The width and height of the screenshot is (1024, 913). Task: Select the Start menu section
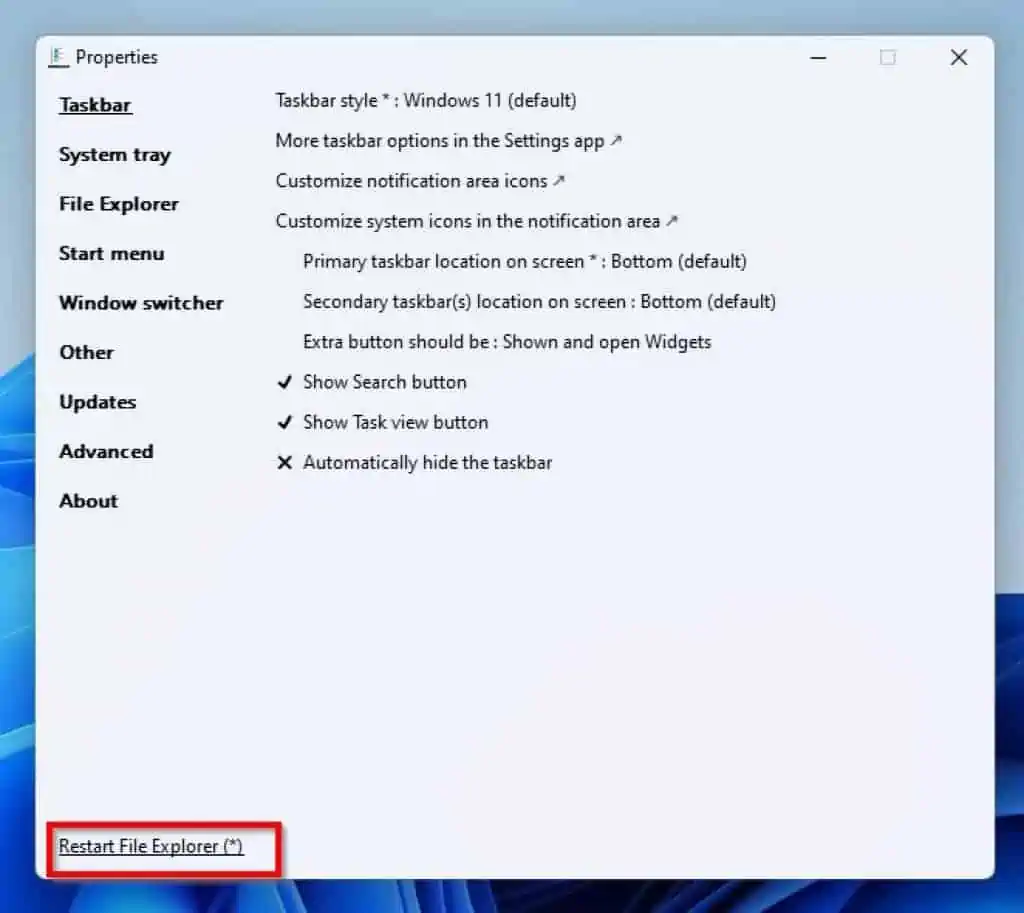(x=112, y=254)
